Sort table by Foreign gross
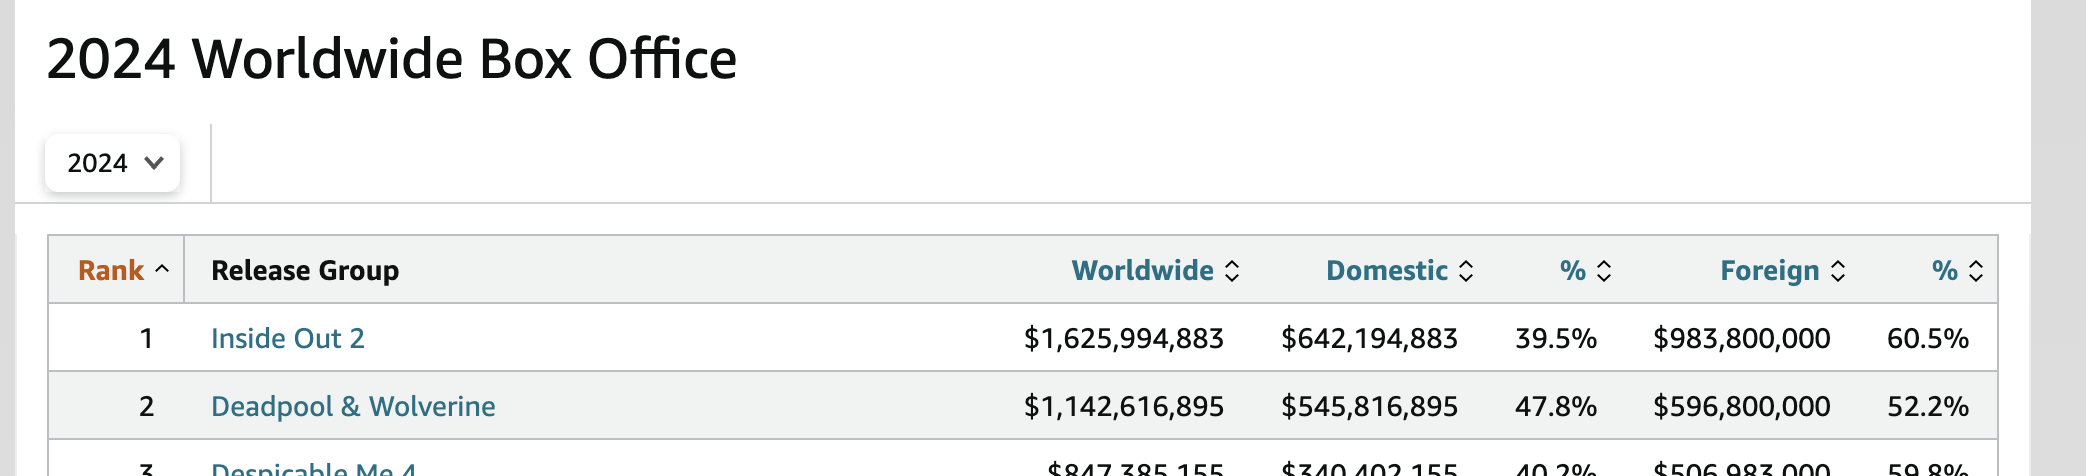2086x476 pixels. [x=1769, y=270]
